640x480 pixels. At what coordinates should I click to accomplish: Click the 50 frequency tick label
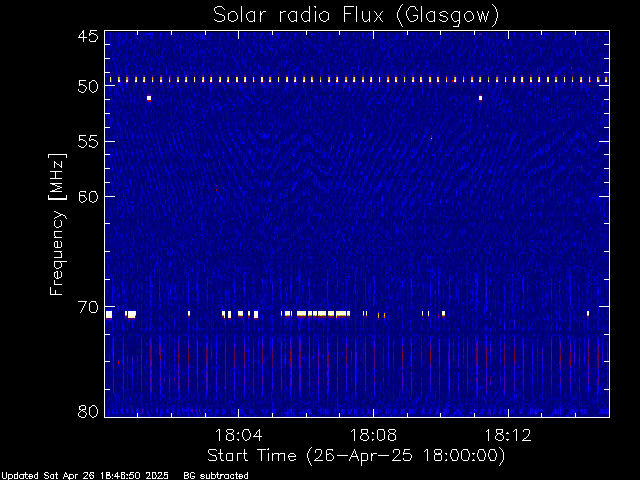coord(88,86)
